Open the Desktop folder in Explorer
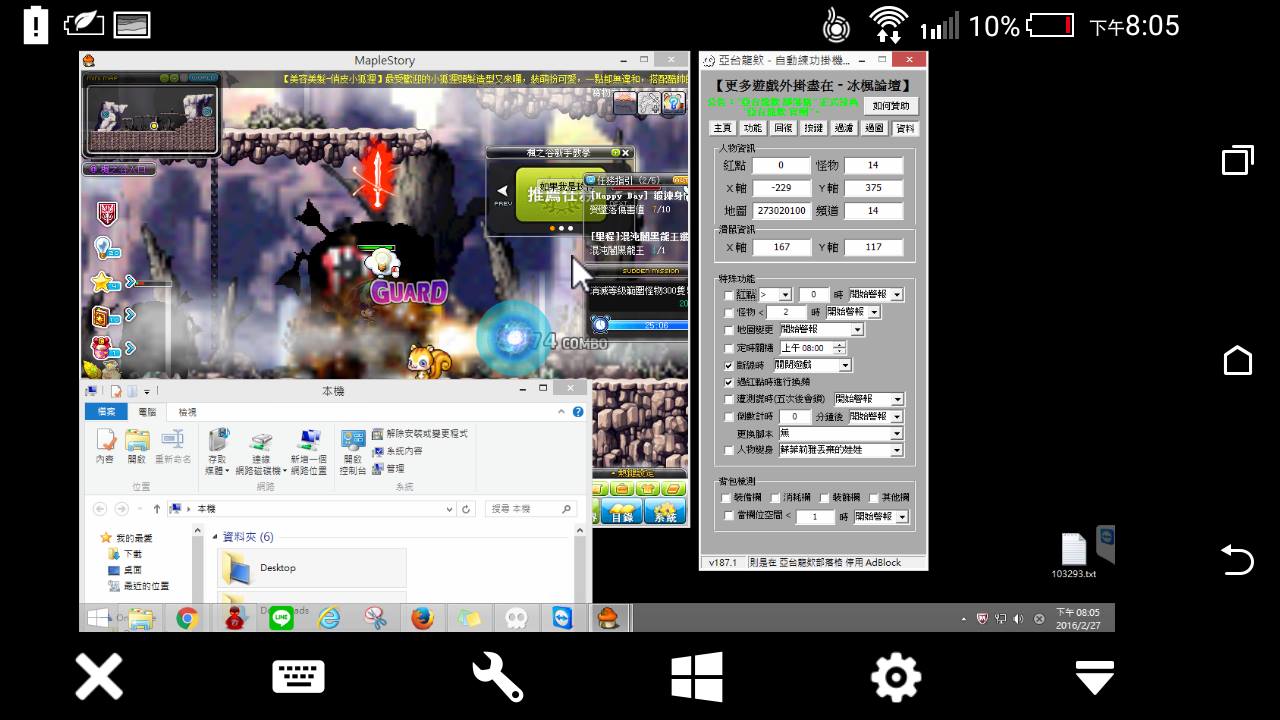The width and height of the screenshot is (1280, 720). click(x=312, y=567)
